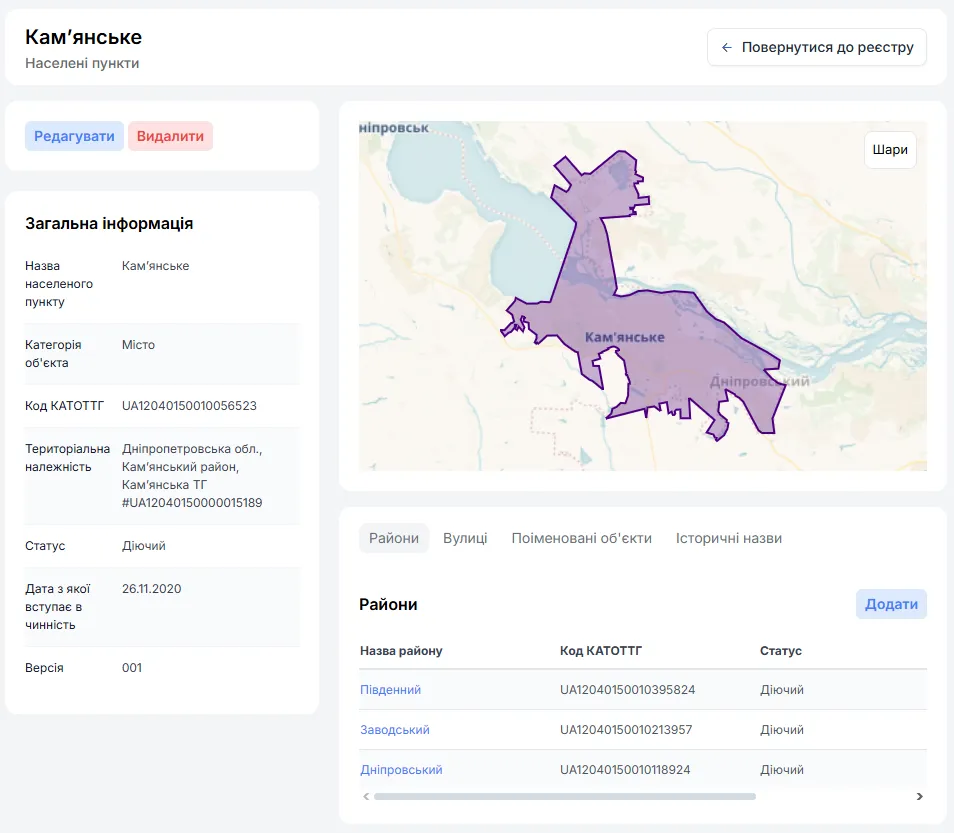This screenshot has height=833, width=954.
Task: Add a district with Додати button
Action: (x=891, y=604)
